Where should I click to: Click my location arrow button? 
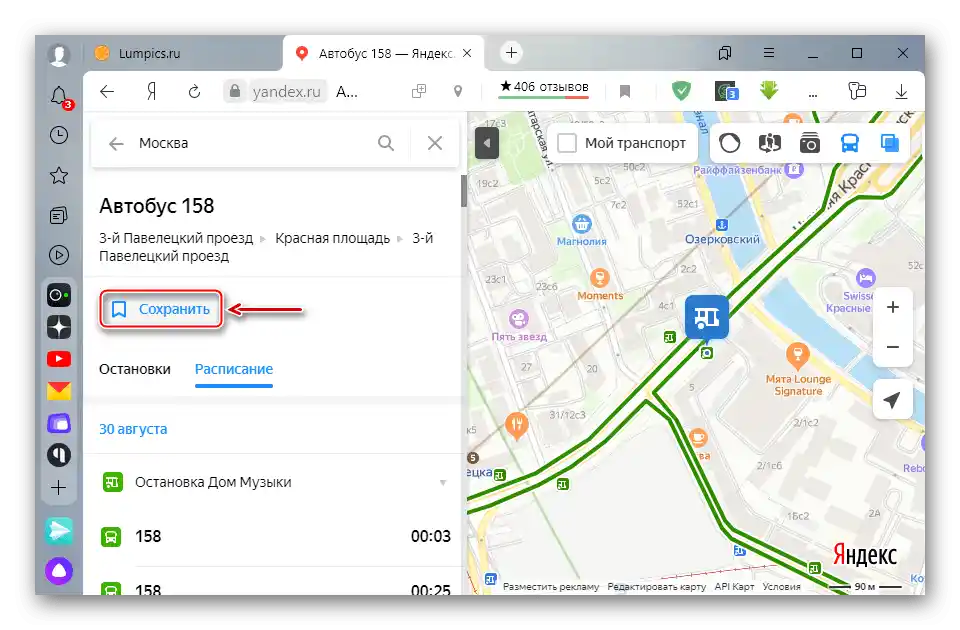(893, 400)
